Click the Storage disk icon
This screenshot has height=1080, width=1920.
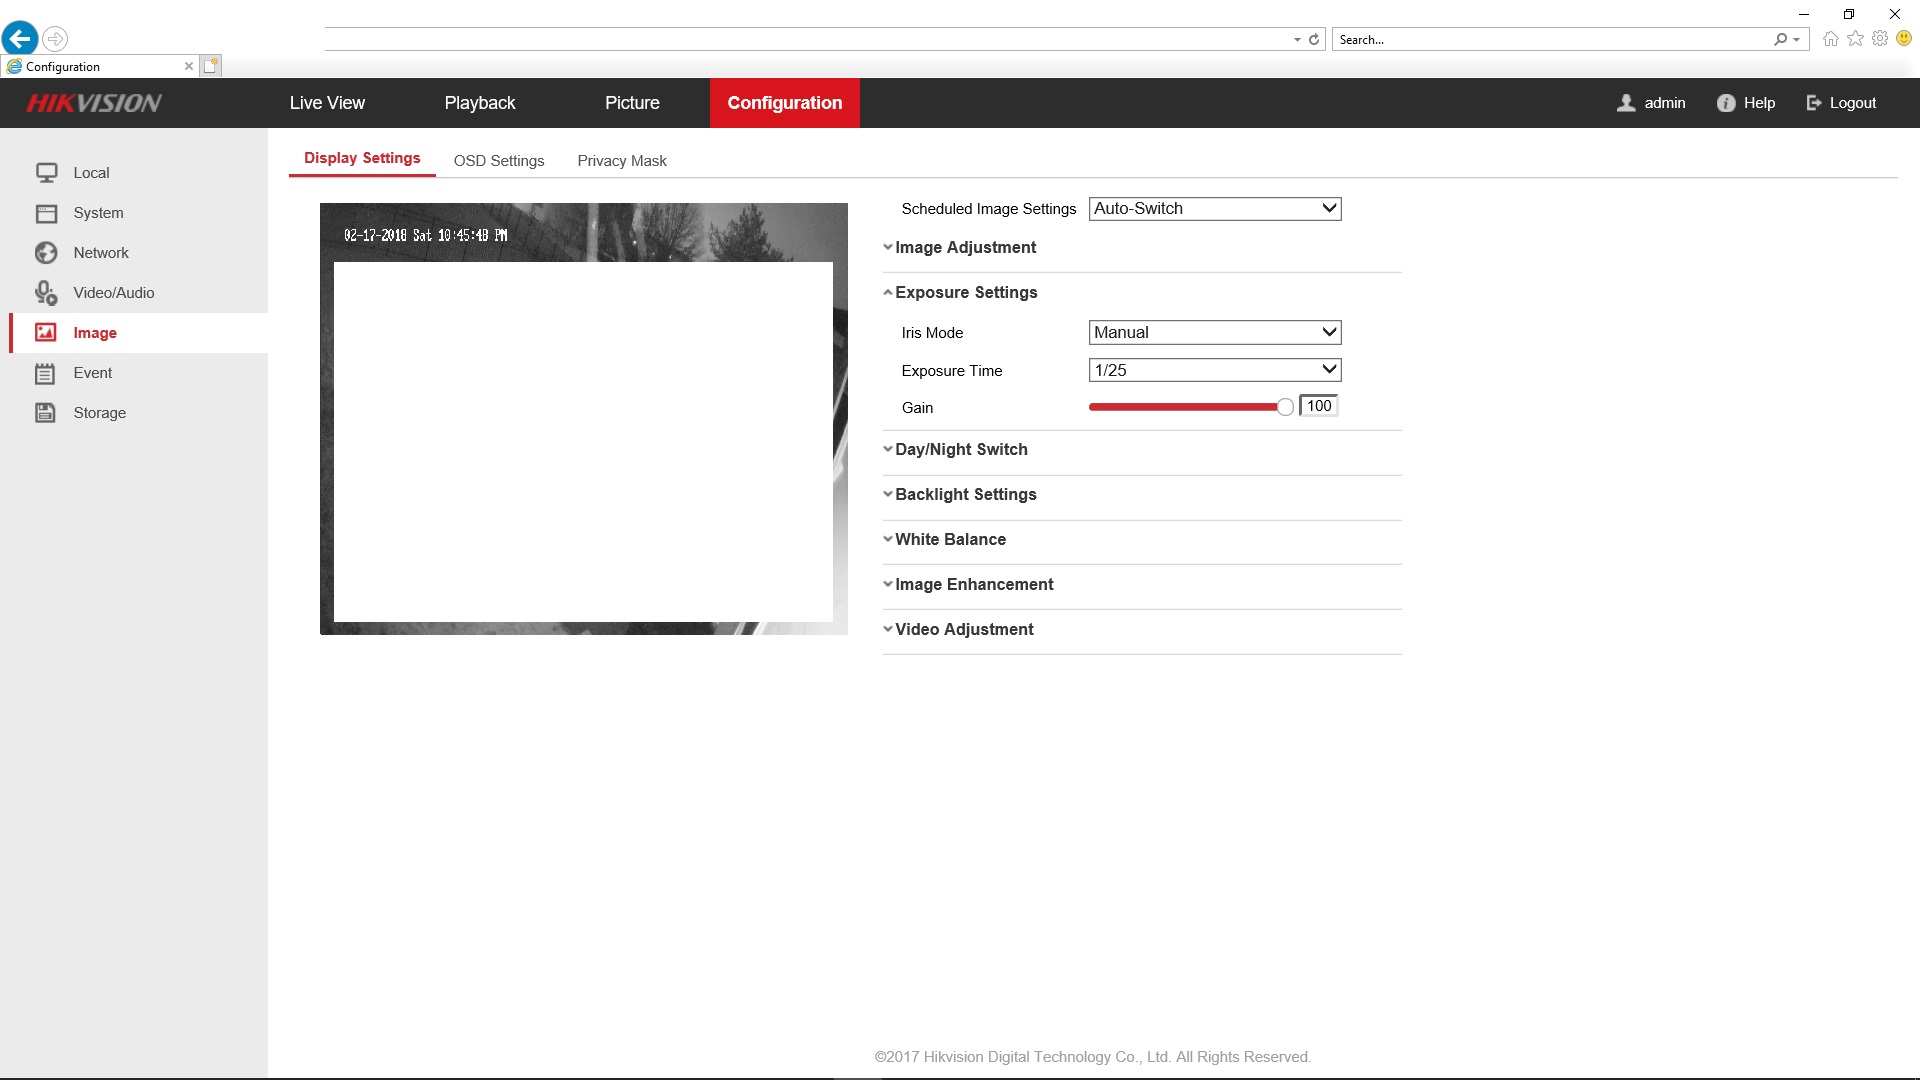pyautogui.click(x=46, y=413)
